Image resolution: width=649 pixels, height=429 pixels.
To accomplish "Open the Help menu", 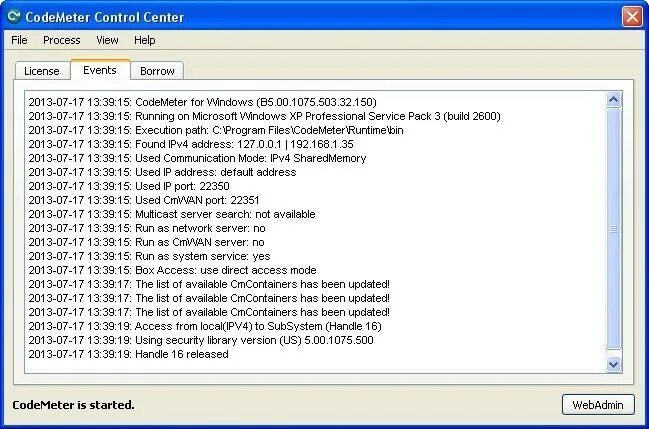I will click(144, 40).
